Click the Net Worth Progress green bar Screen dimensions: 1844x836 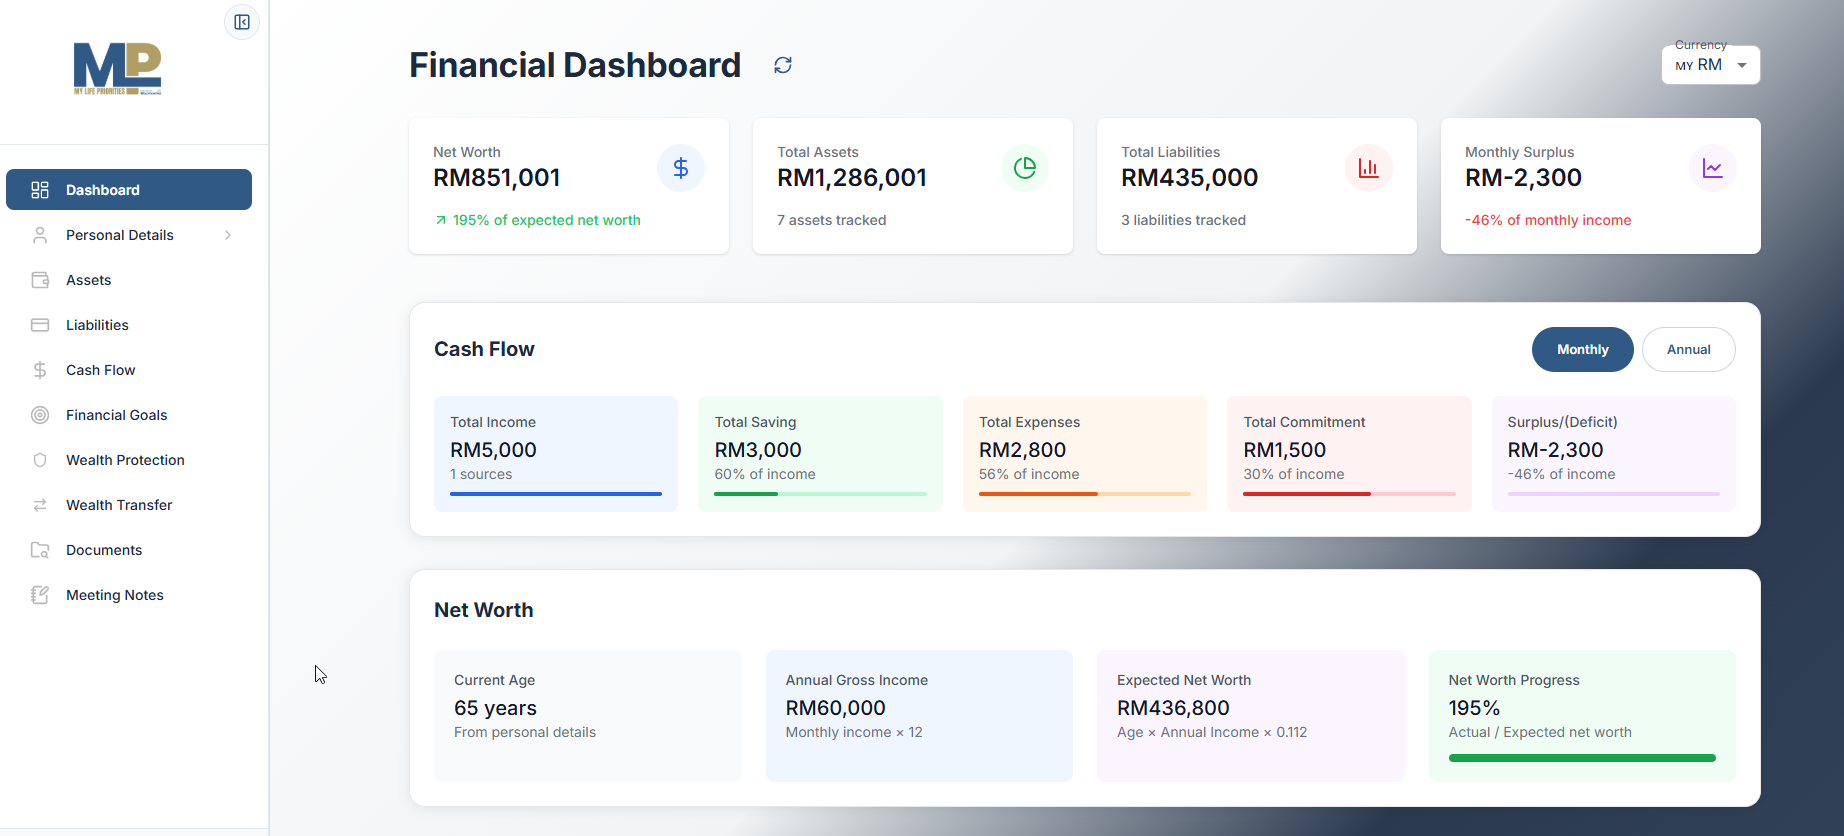click(1582, 758)
